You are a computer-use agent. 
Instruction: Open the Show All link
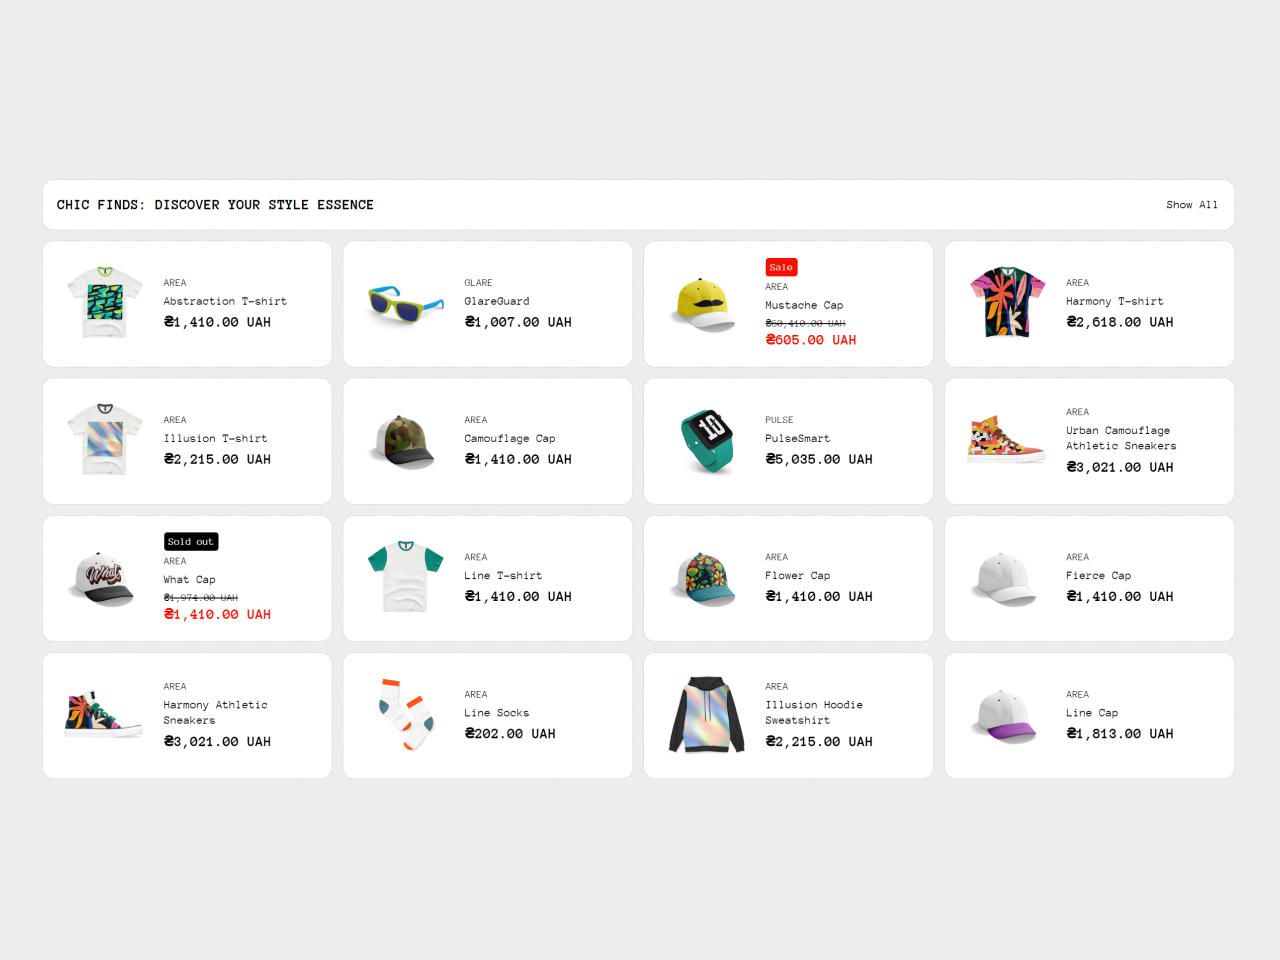click(x=1191, y=205)
